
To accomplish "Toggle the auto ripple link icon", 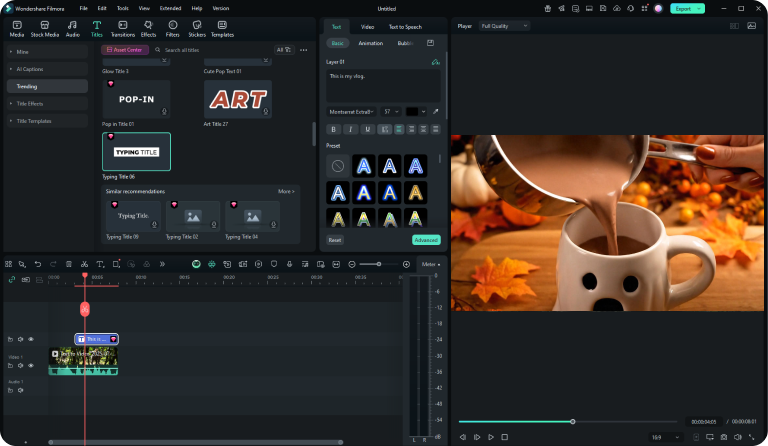I will click(x=12, y=280).
